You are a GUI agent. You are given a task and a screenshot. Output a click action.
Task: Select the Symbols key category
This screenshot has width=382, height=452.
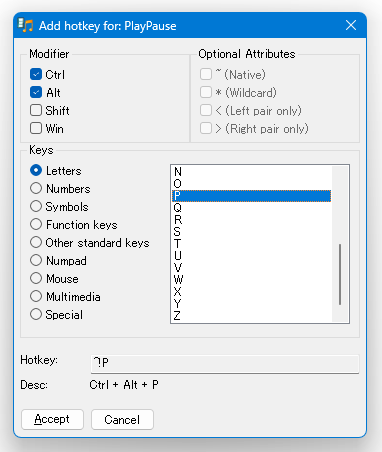[36, 206]
